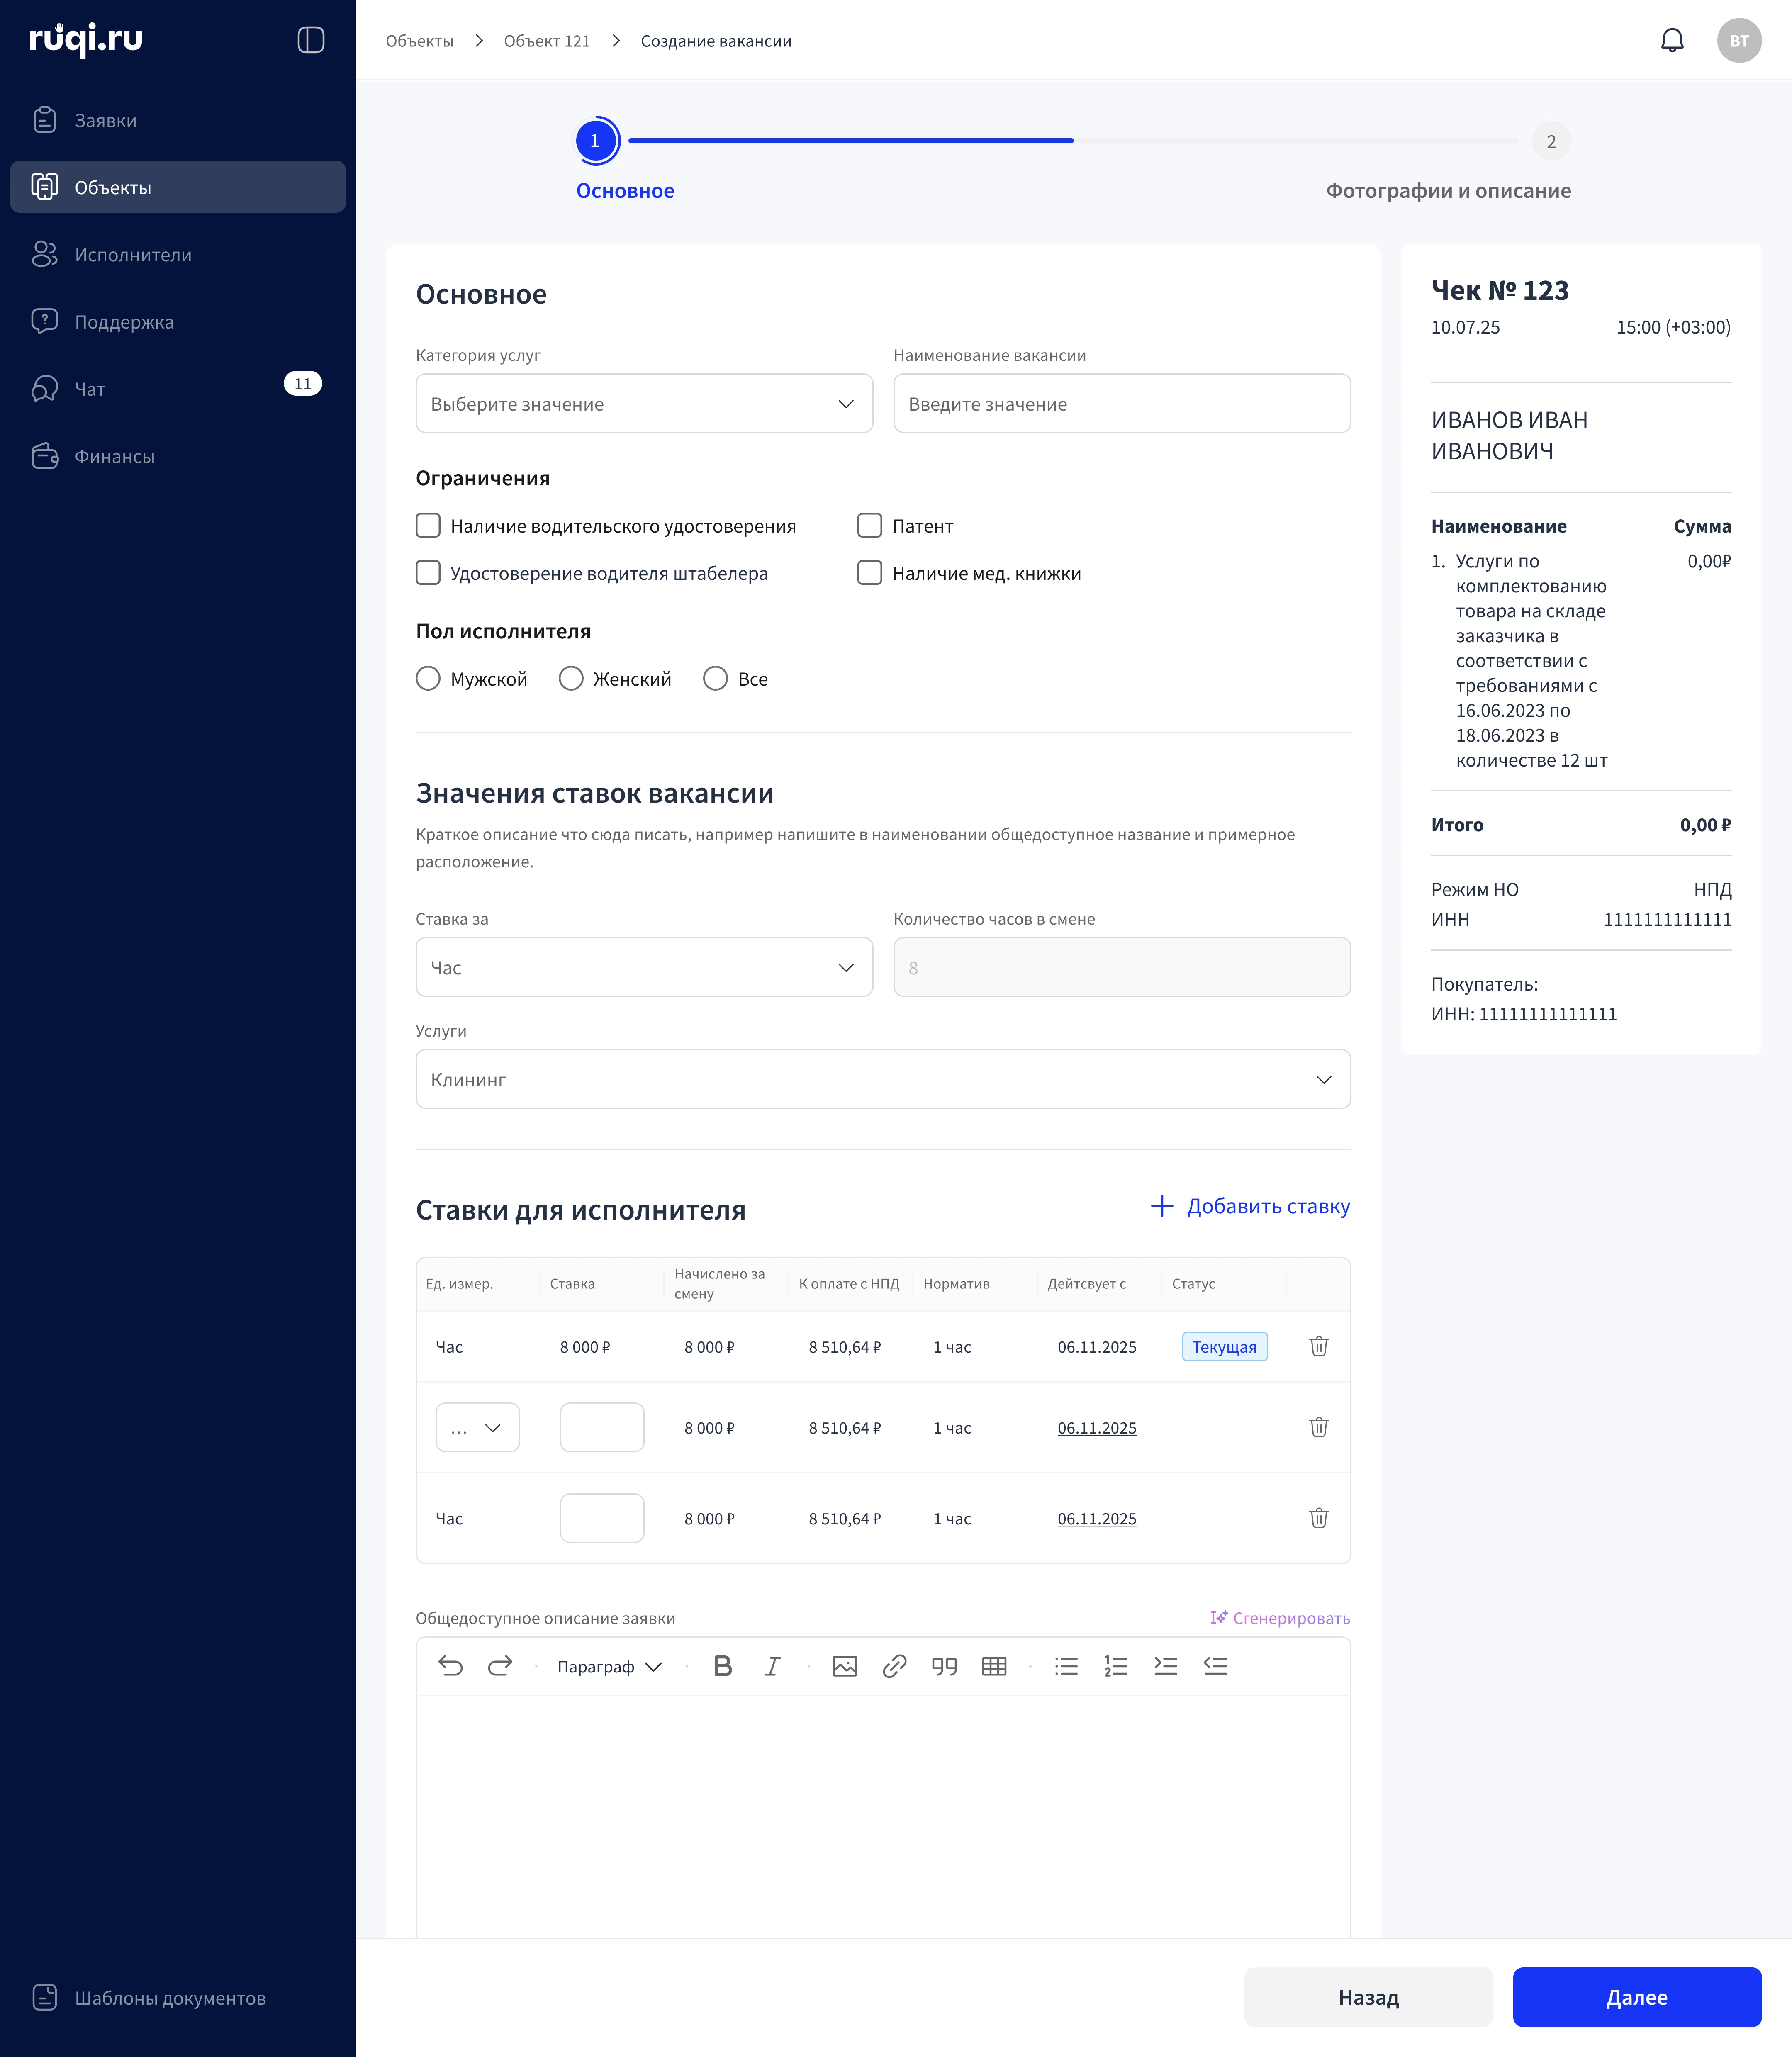Check Наличие водительского удостоверения
This screenshot has width=1792, height=2057.
pyautogui.click(x=428, y=526)
